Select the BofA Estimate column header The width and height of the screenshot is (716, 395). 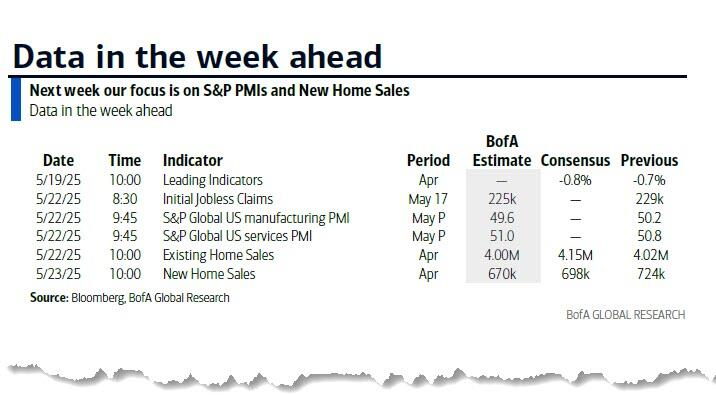click(x=502, y=151)
